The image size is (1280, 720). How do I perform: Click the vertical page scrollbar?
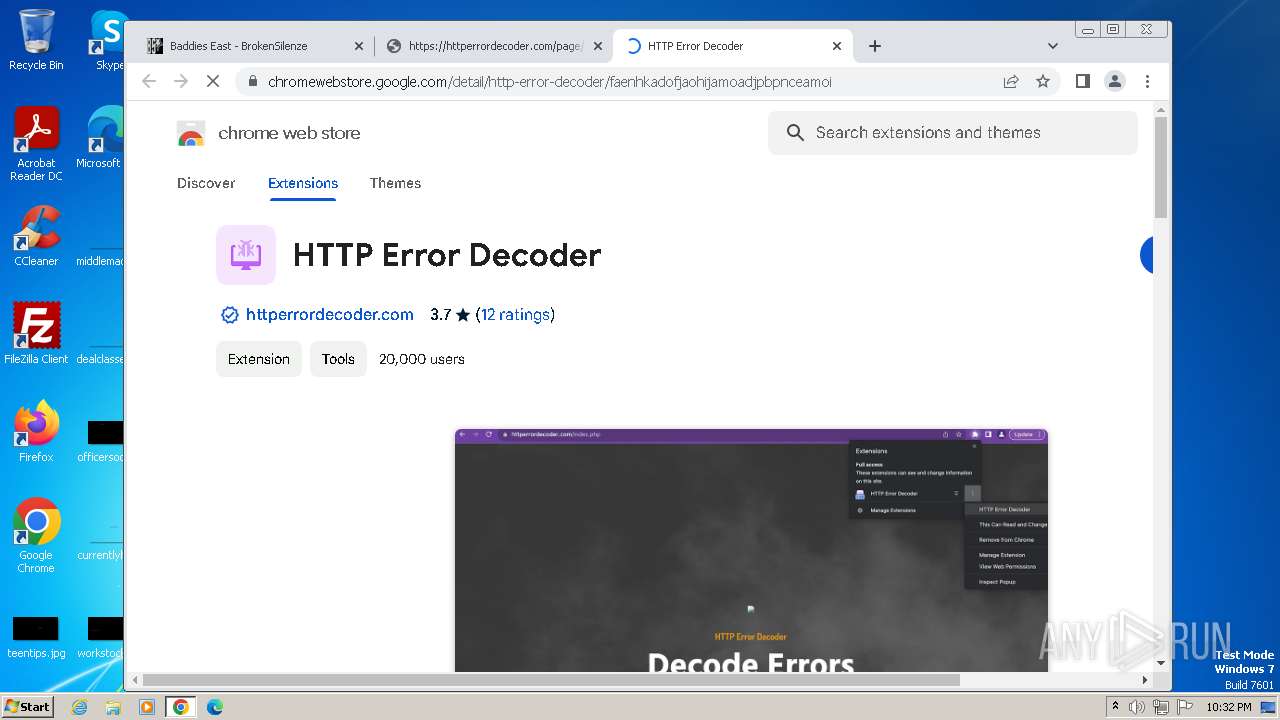point(1161,167)
